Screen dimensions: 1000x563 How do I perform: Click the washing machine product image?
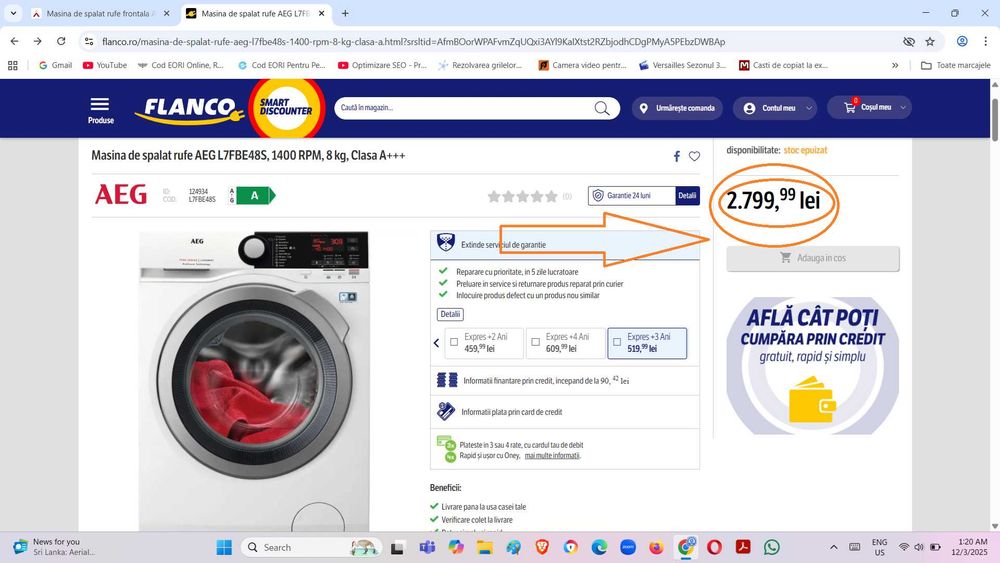click(254, 381)
